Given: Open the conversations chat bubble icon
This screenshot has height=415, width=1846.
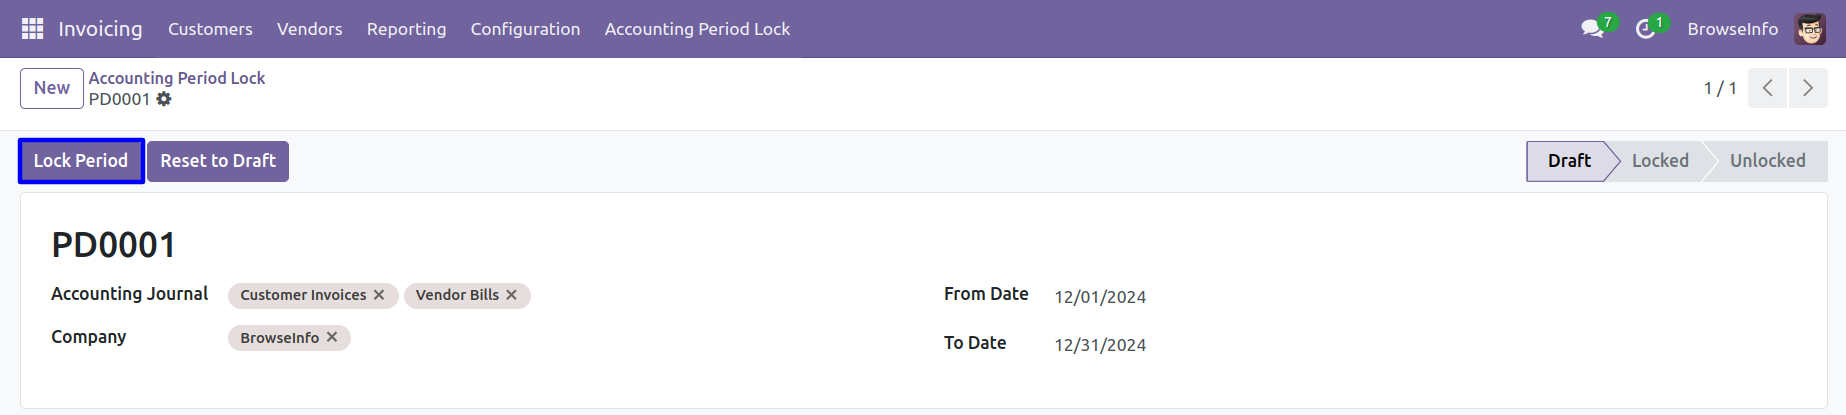Looking at the screenshot, I should [x=1591, y=29].
